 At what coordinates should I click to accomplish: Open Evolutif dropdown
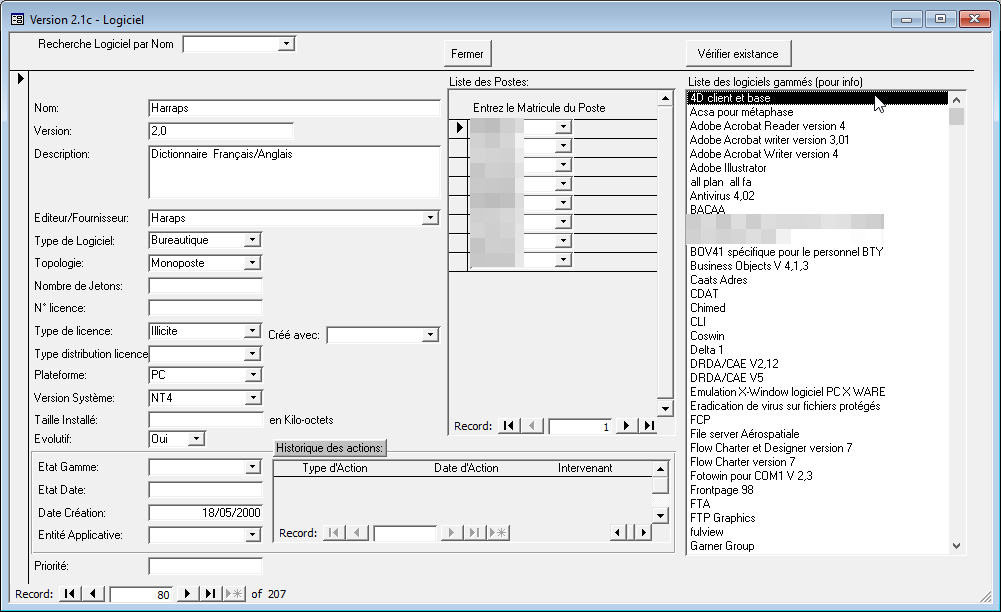[x=197, y=438]
